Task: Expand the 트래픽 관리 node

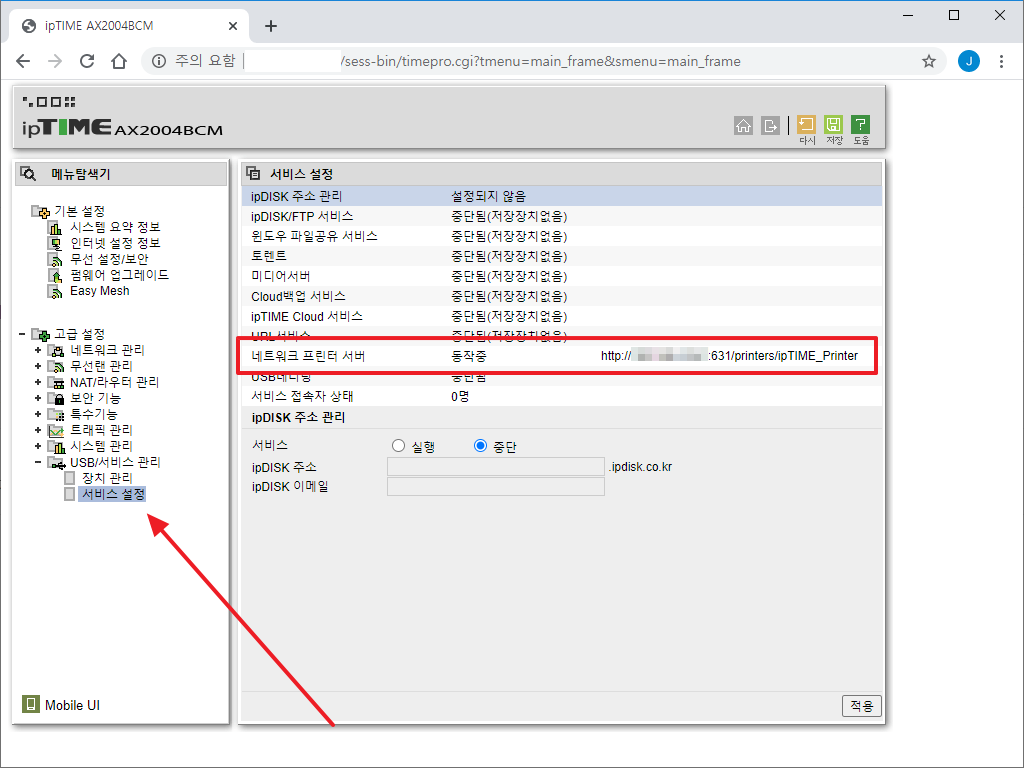Action: point(38,430)
